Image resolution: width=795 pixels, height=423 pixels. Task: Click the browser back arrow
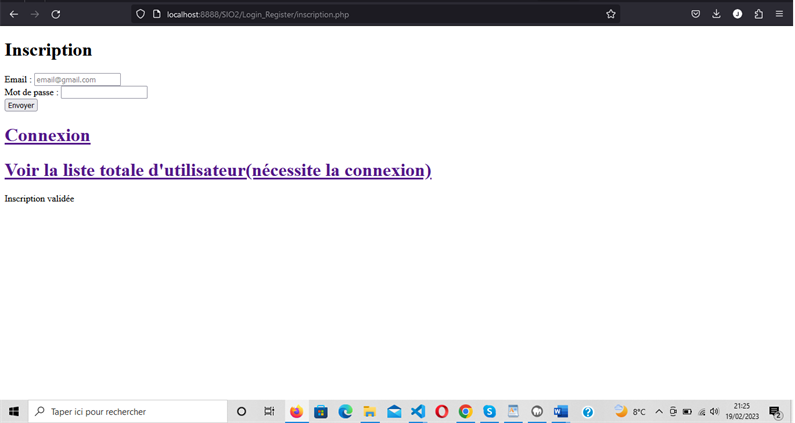click(x=14, y=14)
